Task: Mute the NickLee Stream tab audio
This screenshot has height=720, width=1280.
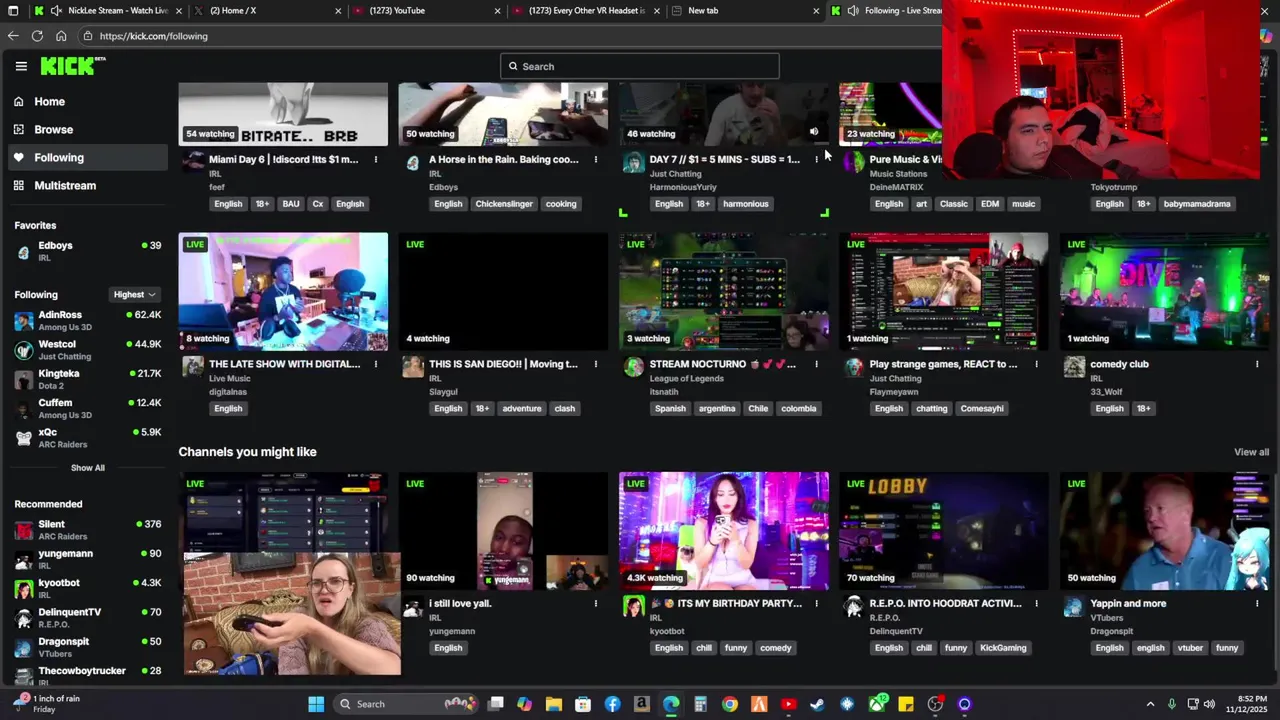Action: pyautogui.click(x=57, y=10)
